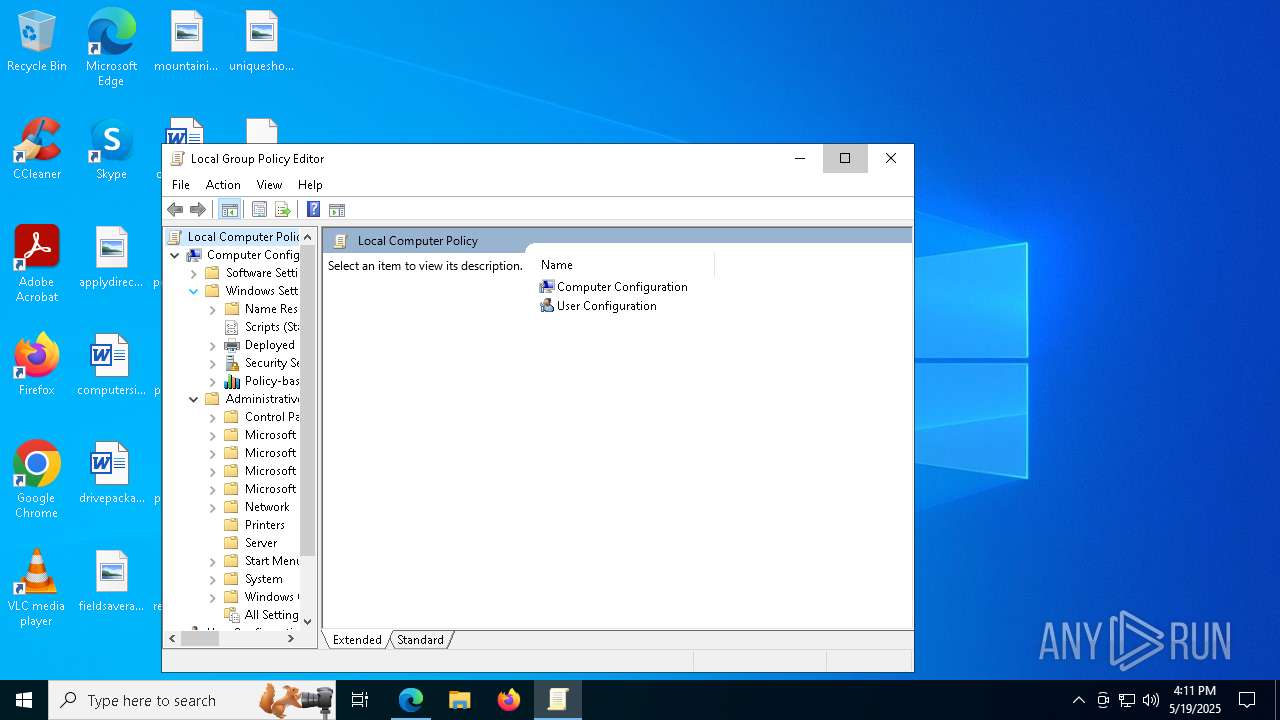Toggle the Show/Hide Action Pane icon
The height and width of the screenshot is (720, 1280).
(337, 210)
